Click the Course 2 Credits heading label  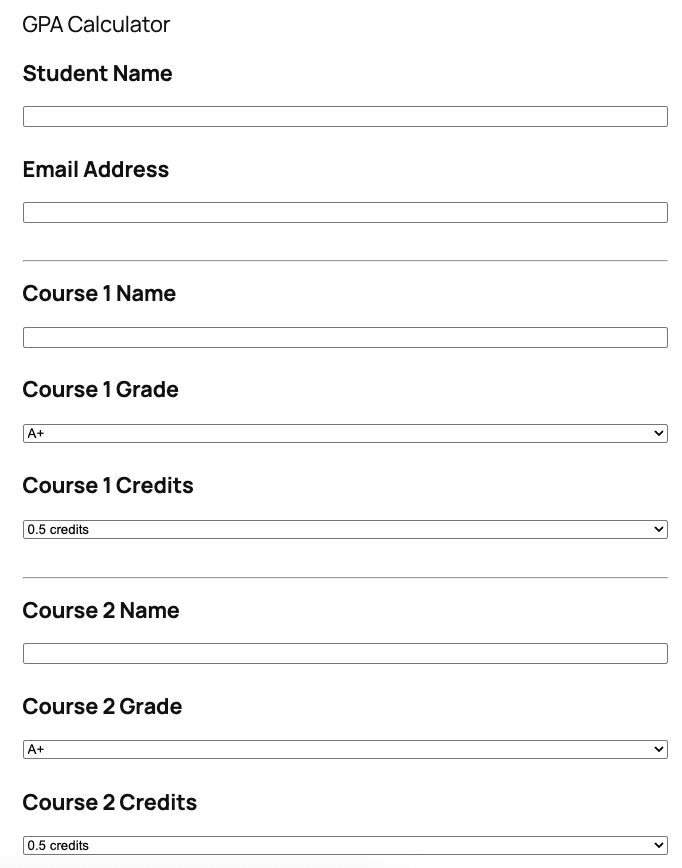pos(110,802)
